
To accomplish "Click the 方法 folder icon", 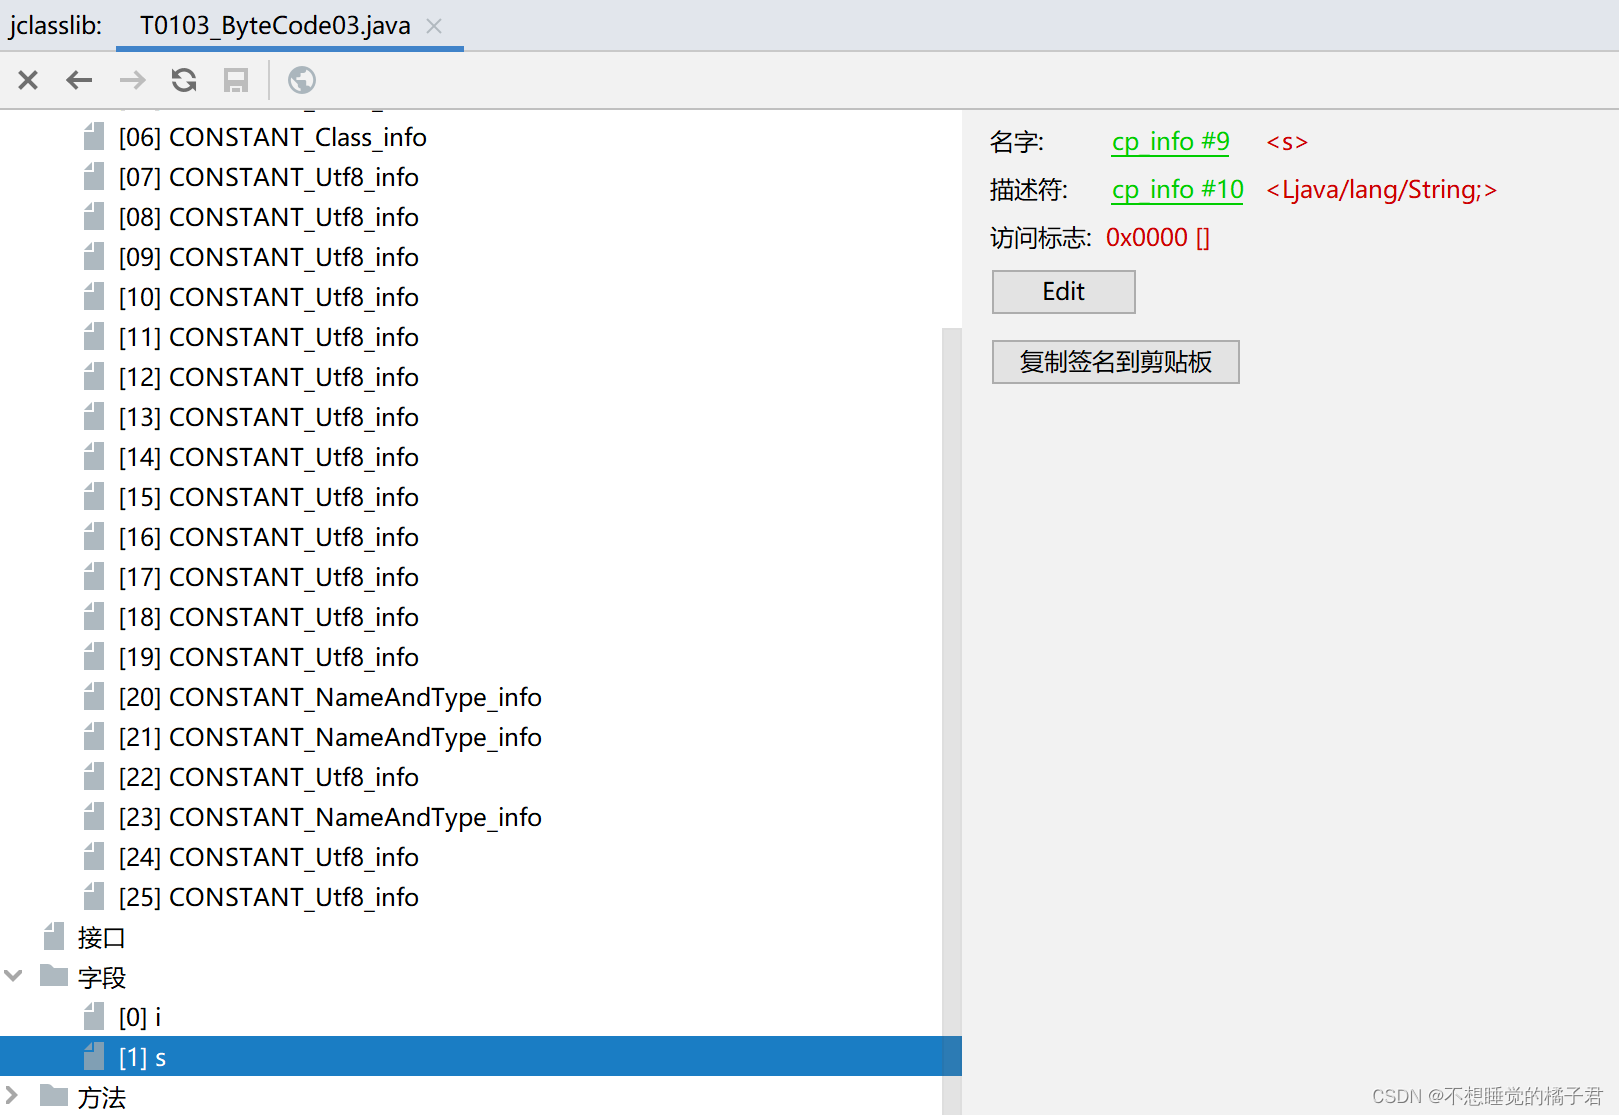I will point(54,1096).
